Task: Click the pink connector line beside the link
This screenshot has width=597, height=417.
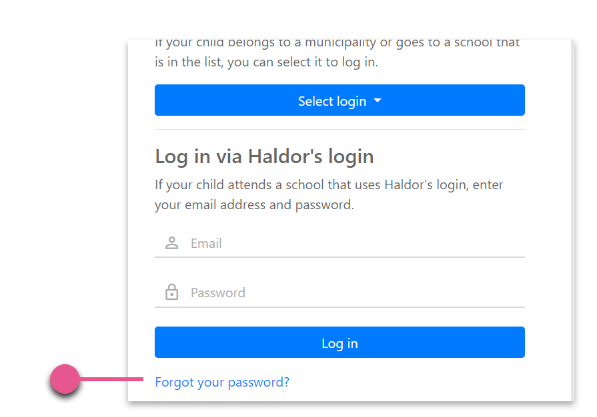Action: click(111, 379)
